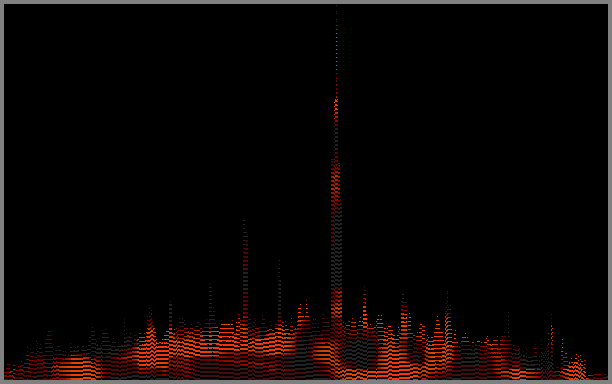This screenshot has width=612, height=384.
Task: Click the gray border frame at the top edge
Action: (x=306, y=2)
